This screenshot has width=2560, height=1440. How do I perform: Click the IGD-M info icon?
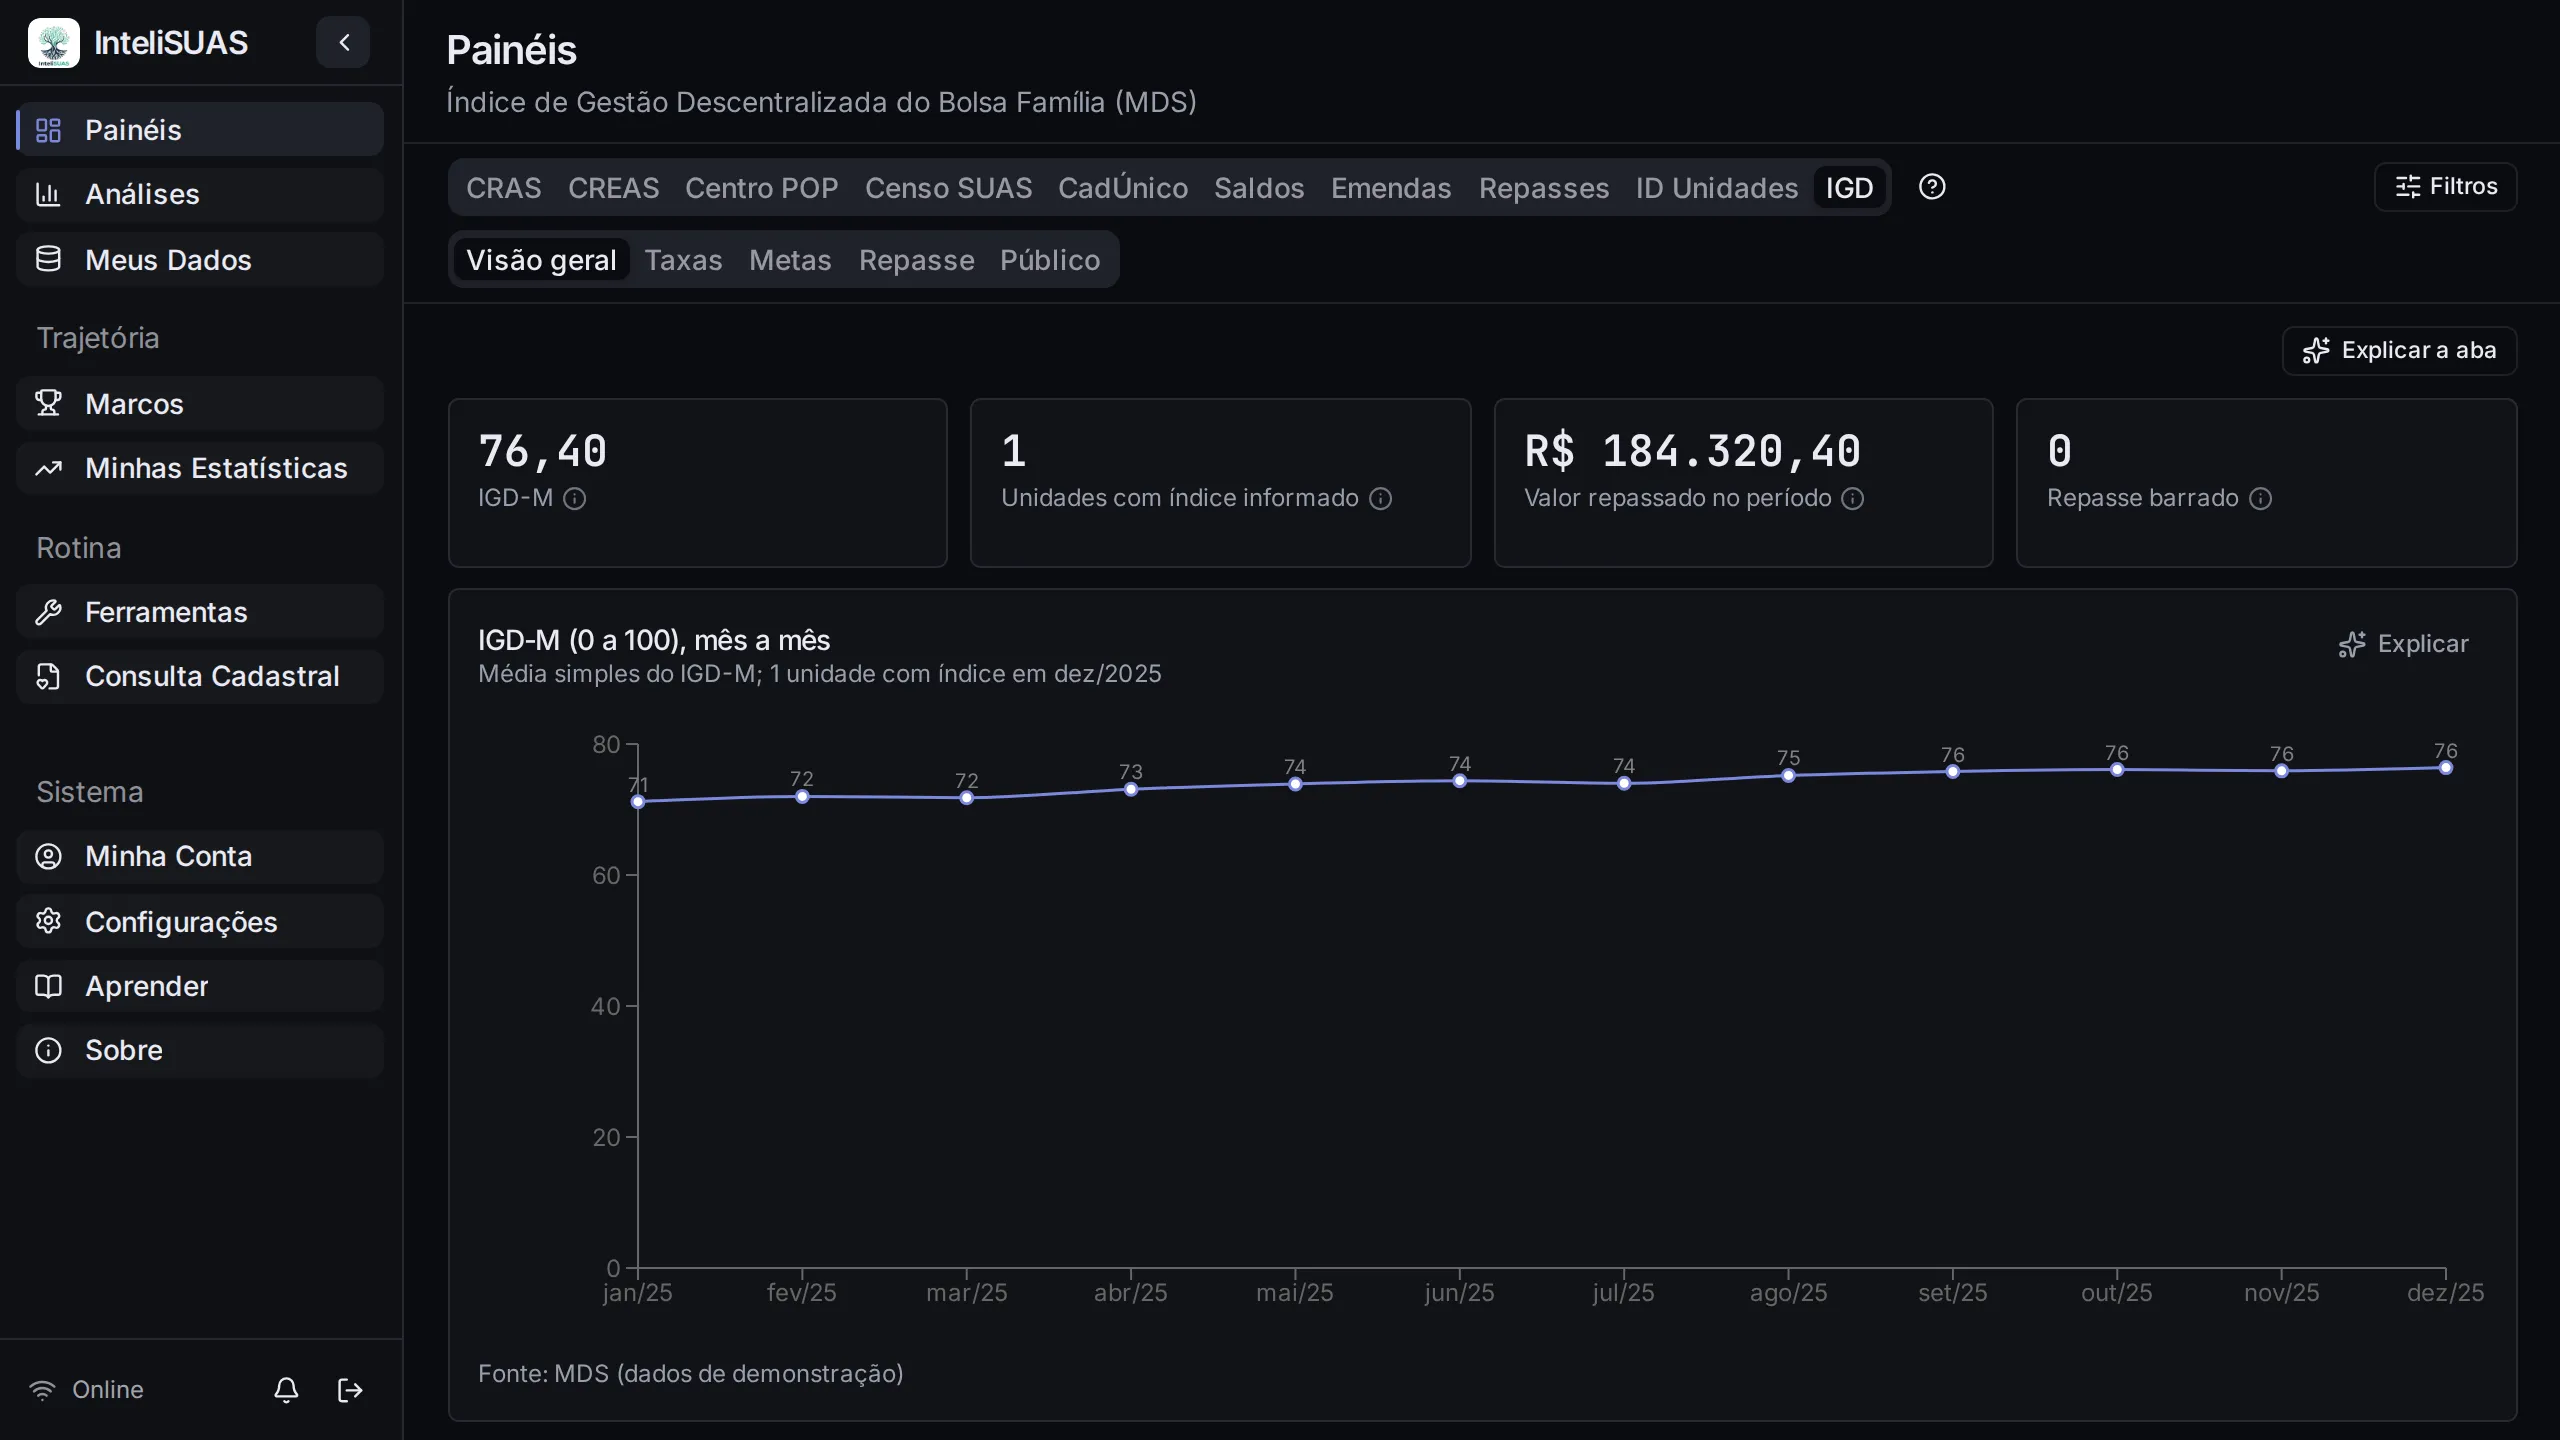coord(574,498)
